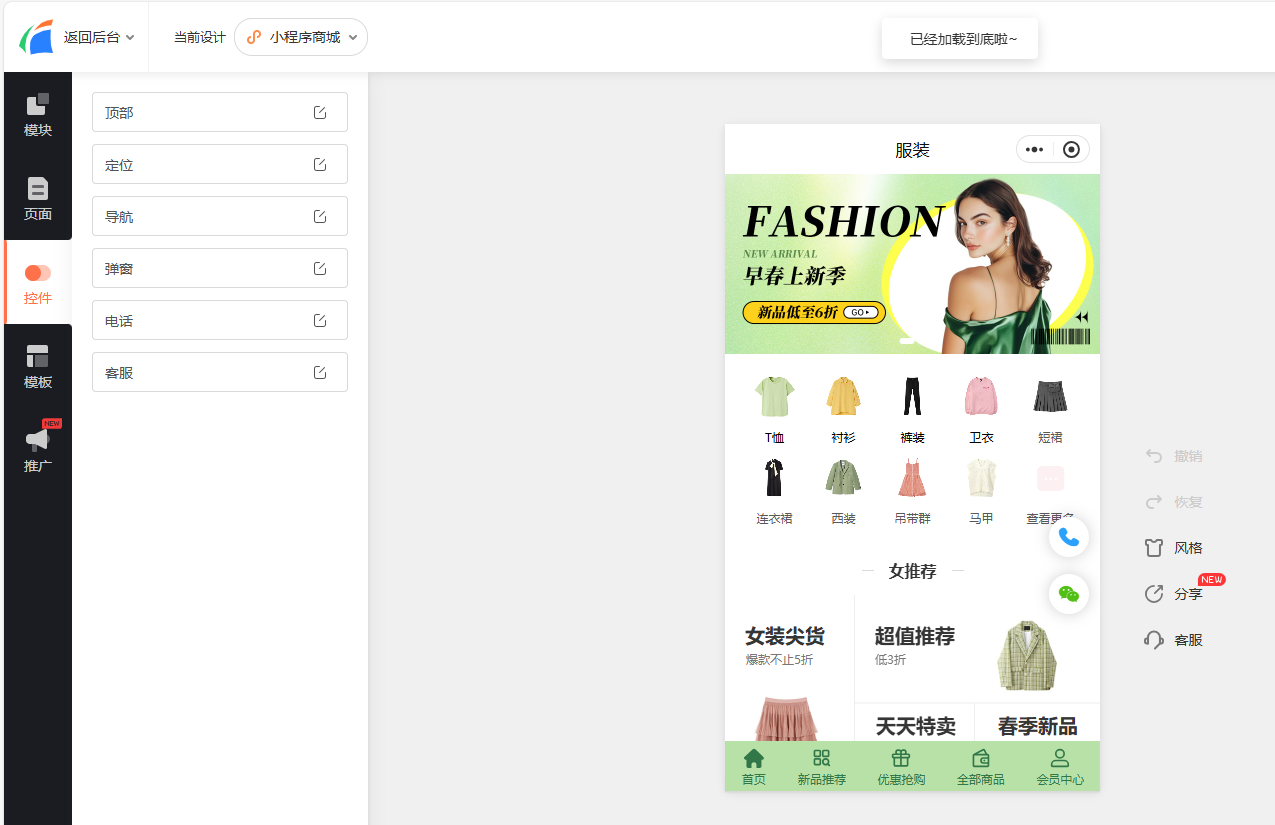This screenshot has height=825, width=1275.
Task: Select the 模板 template sidebar icon
Action: coord(38,366)
